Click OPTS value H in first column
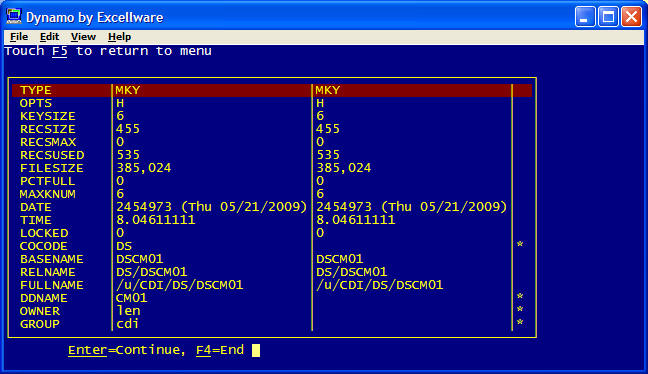 pyautogui.click(x=120, y=103)
